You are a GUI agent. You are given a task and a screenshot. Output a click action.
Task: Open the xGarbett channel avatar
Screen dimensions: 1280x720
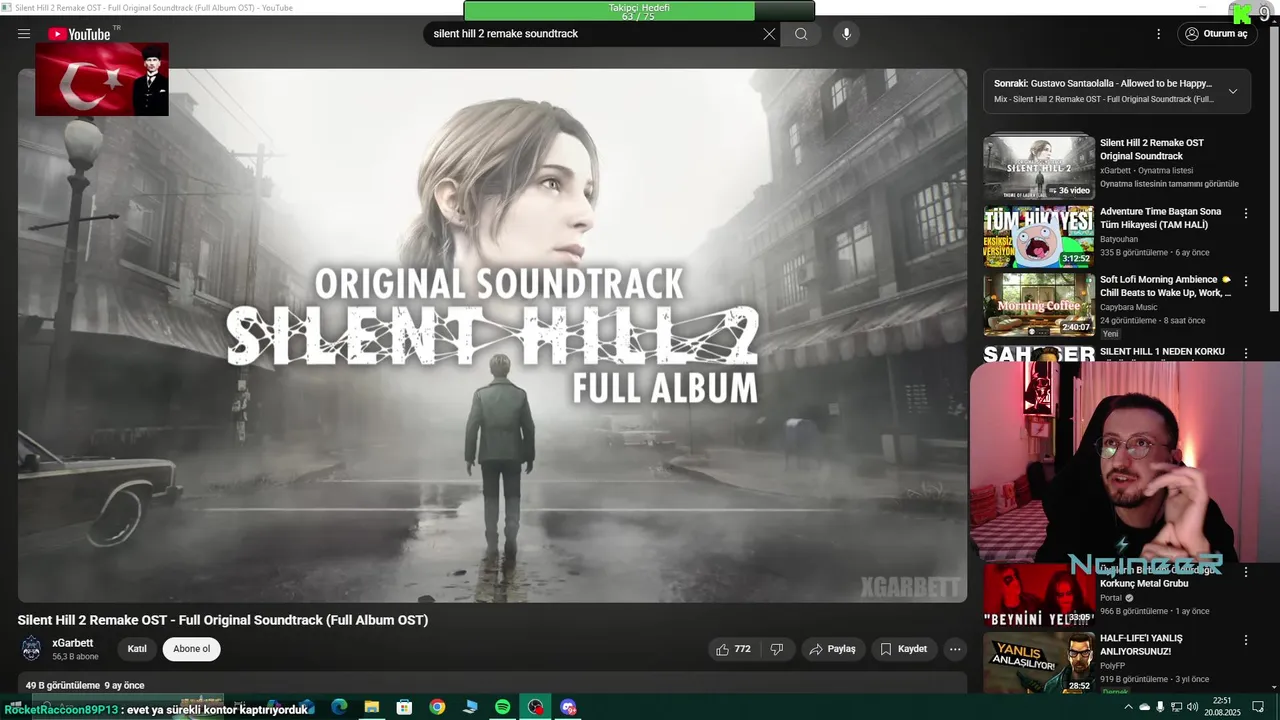(32, 649)
